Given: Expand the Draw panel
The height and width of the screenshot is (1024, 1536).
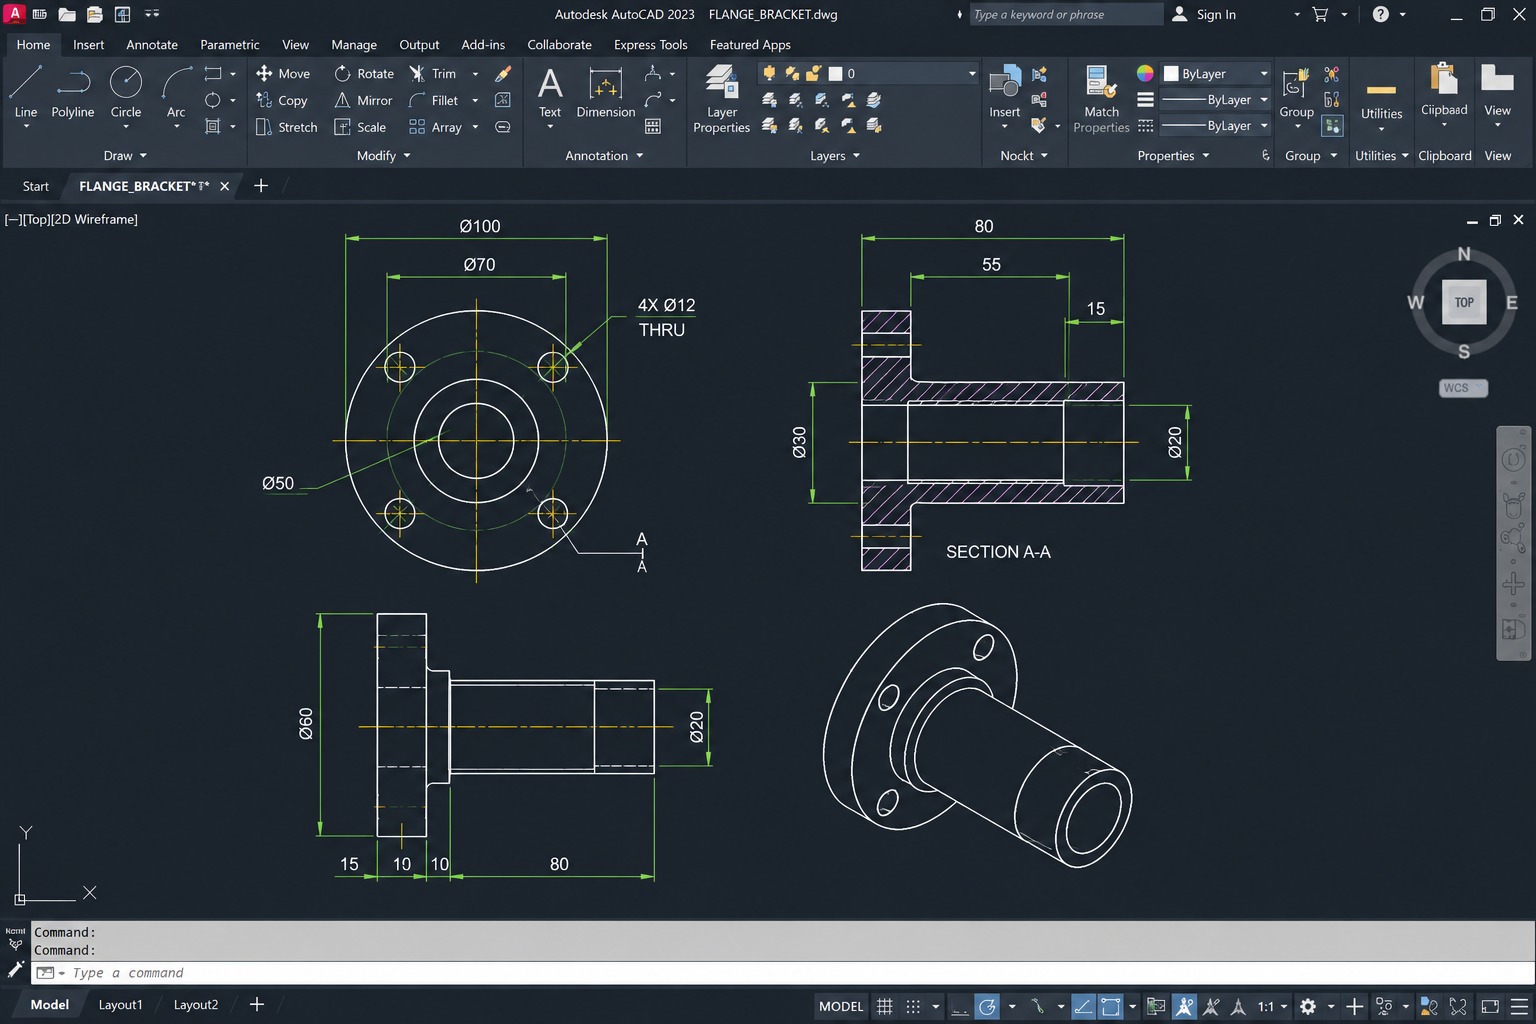Looking at the screenshot, I should 125,156.
